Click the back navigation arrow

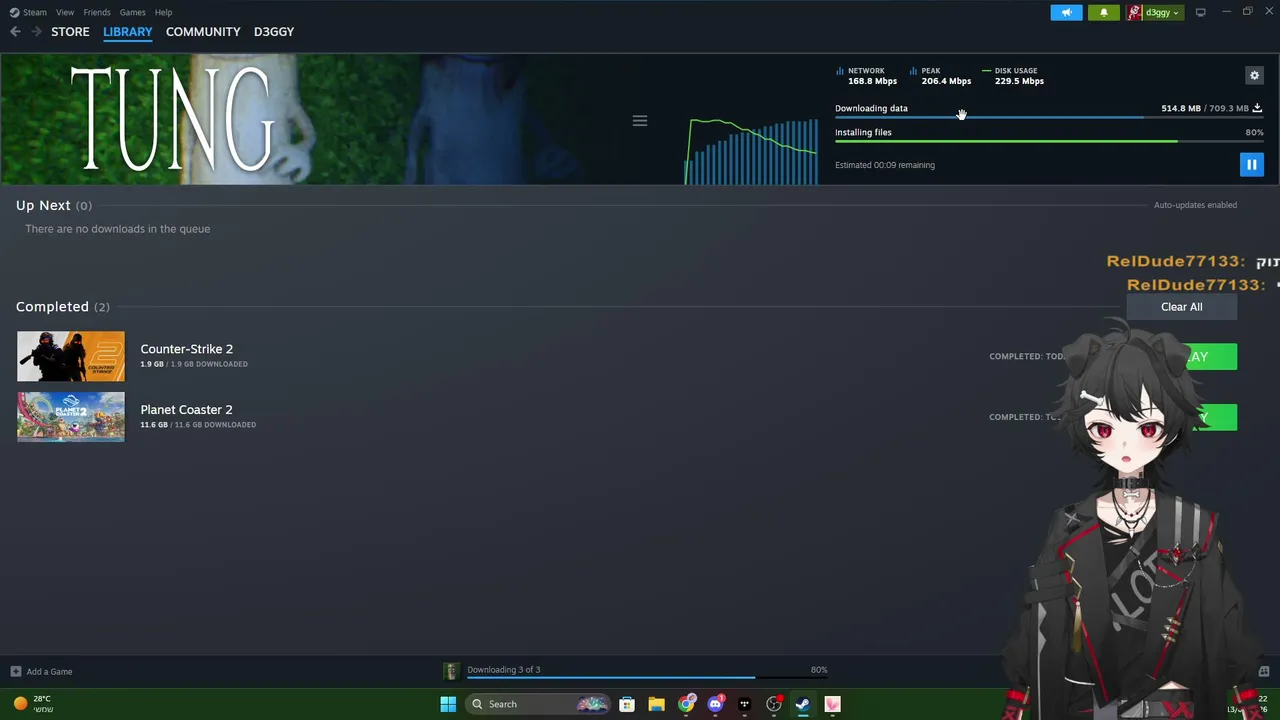(15, 32)
